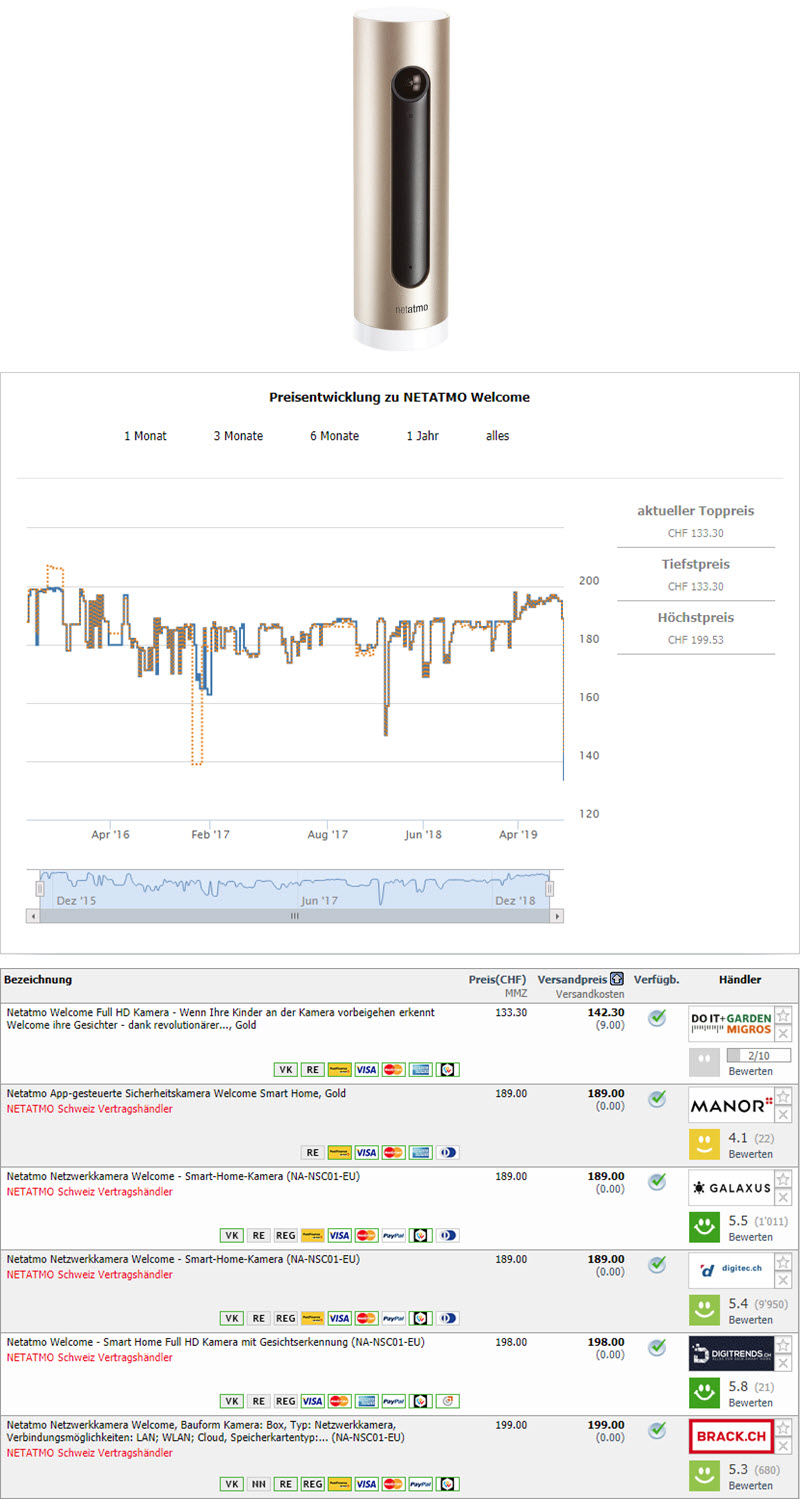This screenshot has height=1499, width=800.
Task: Click the availability checkmark in Brack.ch row
Action: pos(657,1431)
